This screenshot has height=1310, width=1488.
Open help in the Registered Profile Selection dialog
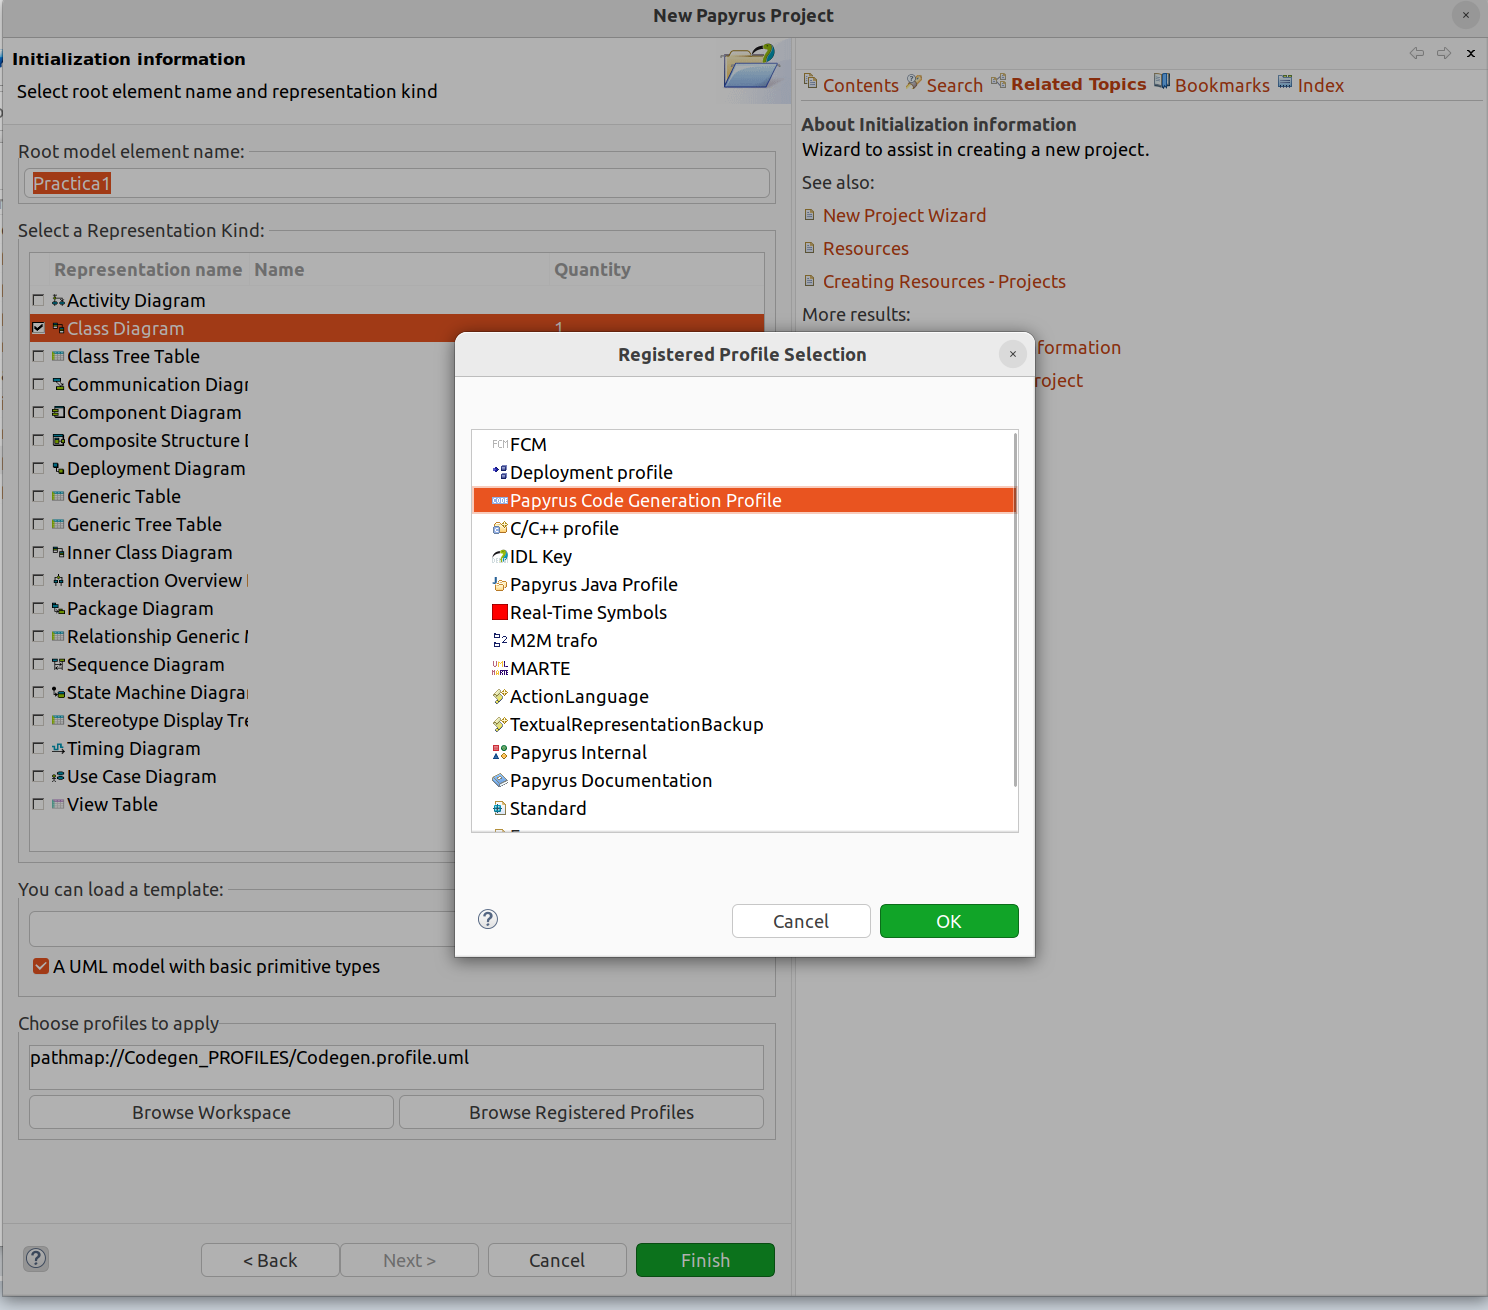tap(488, 919)
